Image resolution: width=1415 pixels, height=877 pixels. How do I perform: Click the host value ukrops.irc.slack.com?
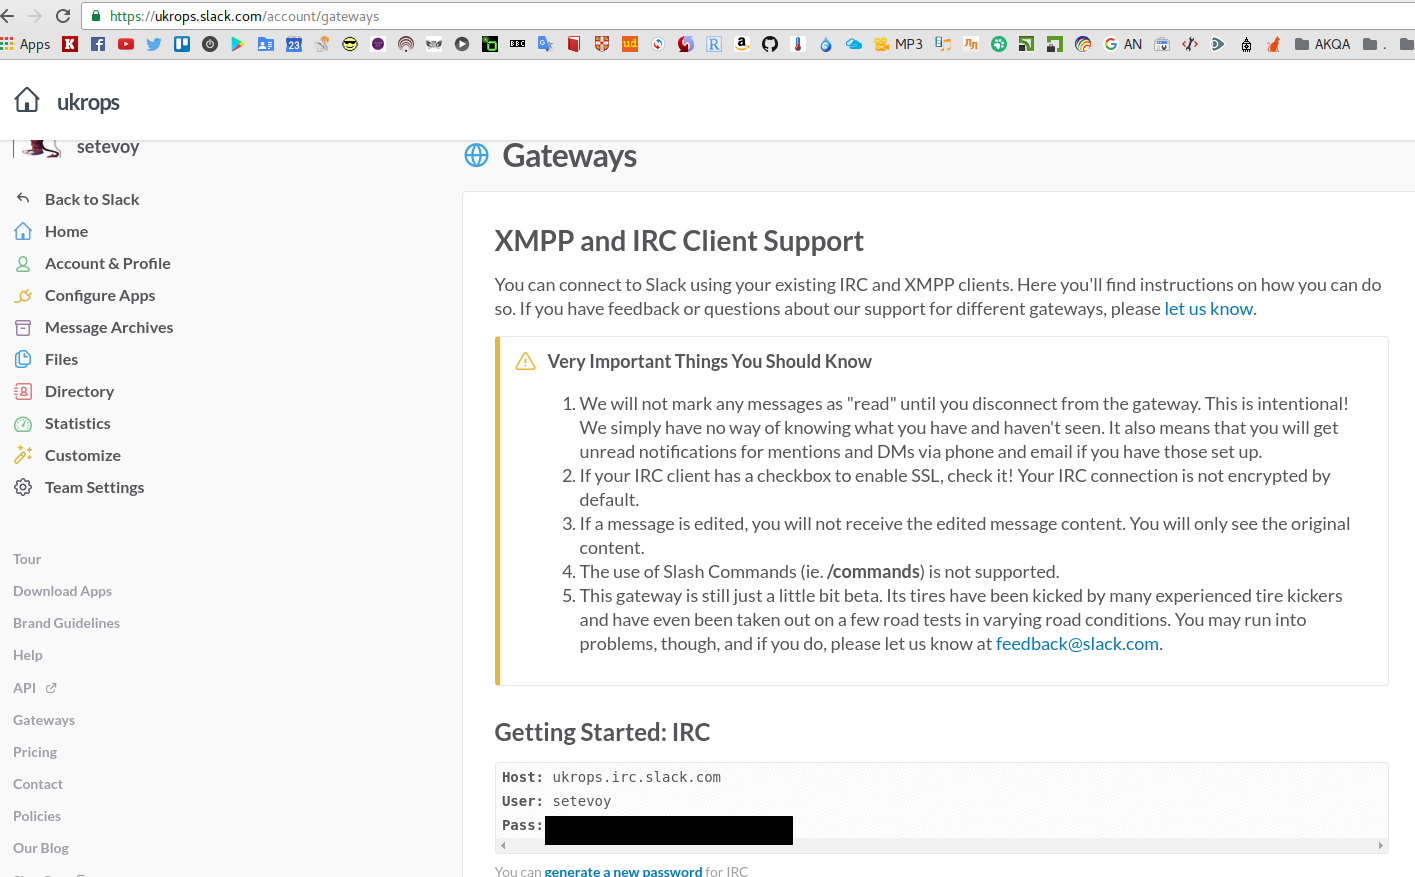(x=637, y=777)
